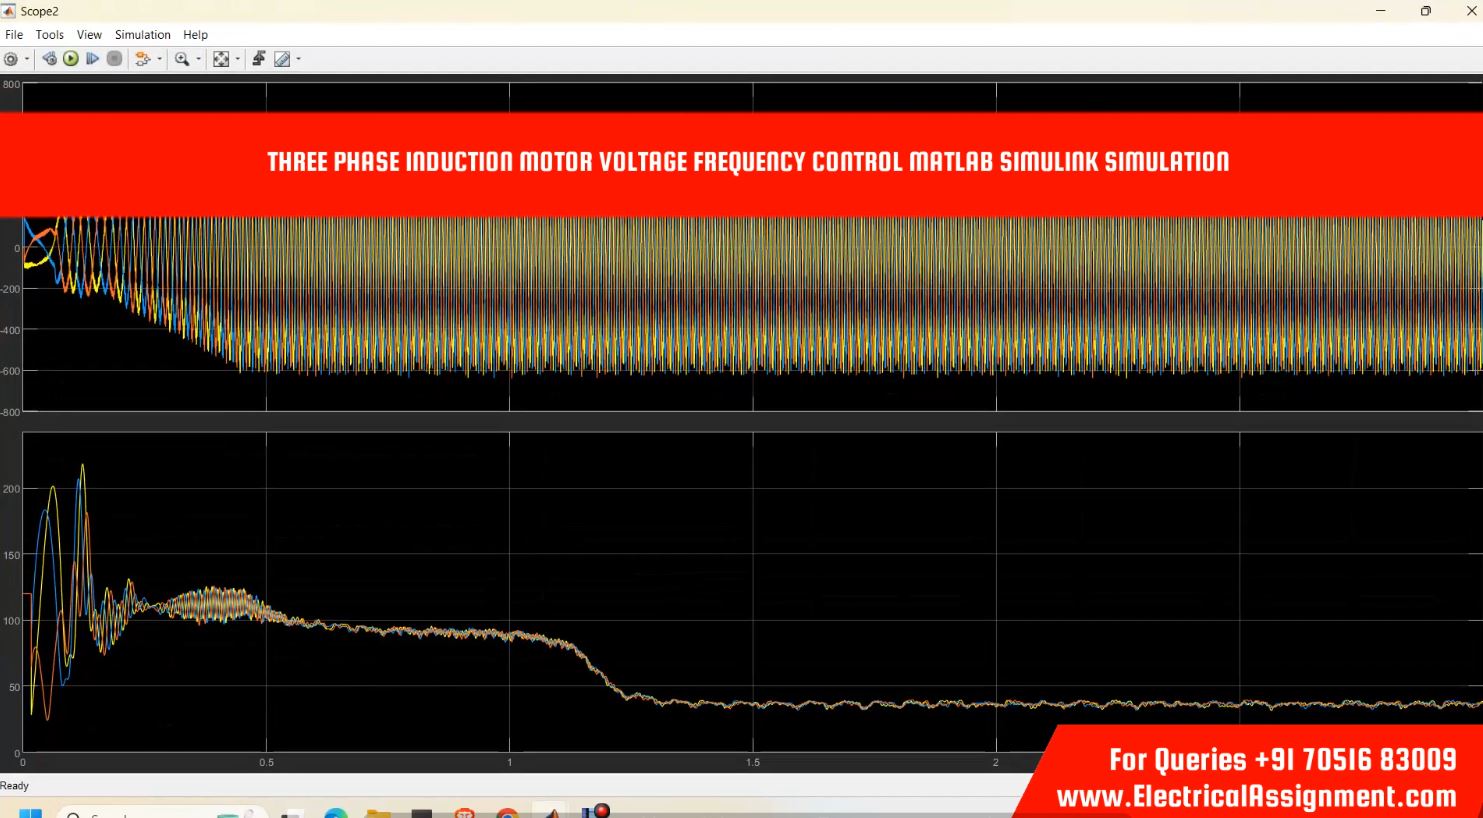Click the Highlight Simulink Block icon
Viewport: 1483px width, 818px height.
pyautogui.click(x=142, y=59)
